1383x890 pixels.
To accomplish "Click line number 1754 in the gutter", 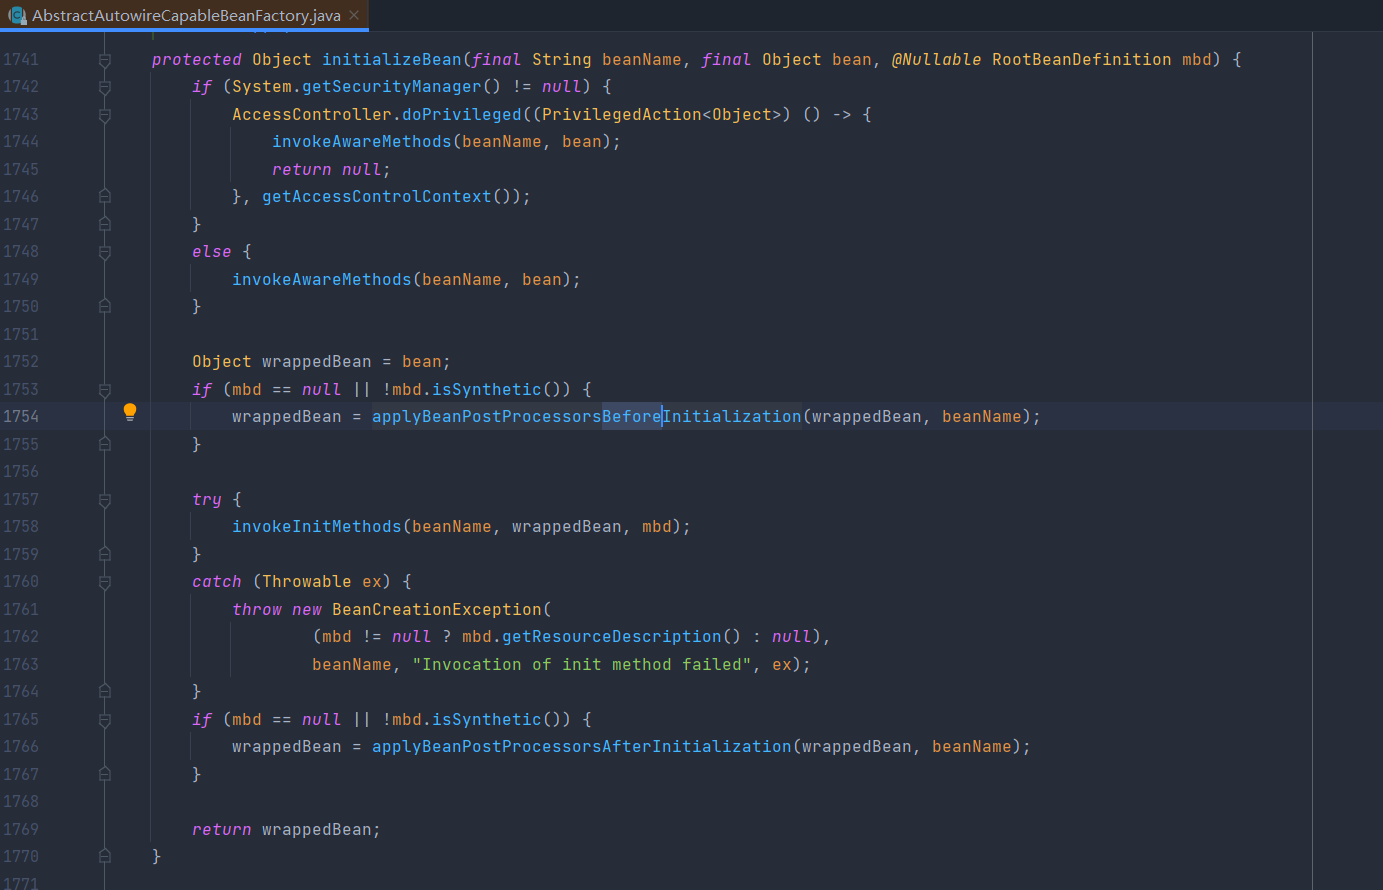I will 21,417.
